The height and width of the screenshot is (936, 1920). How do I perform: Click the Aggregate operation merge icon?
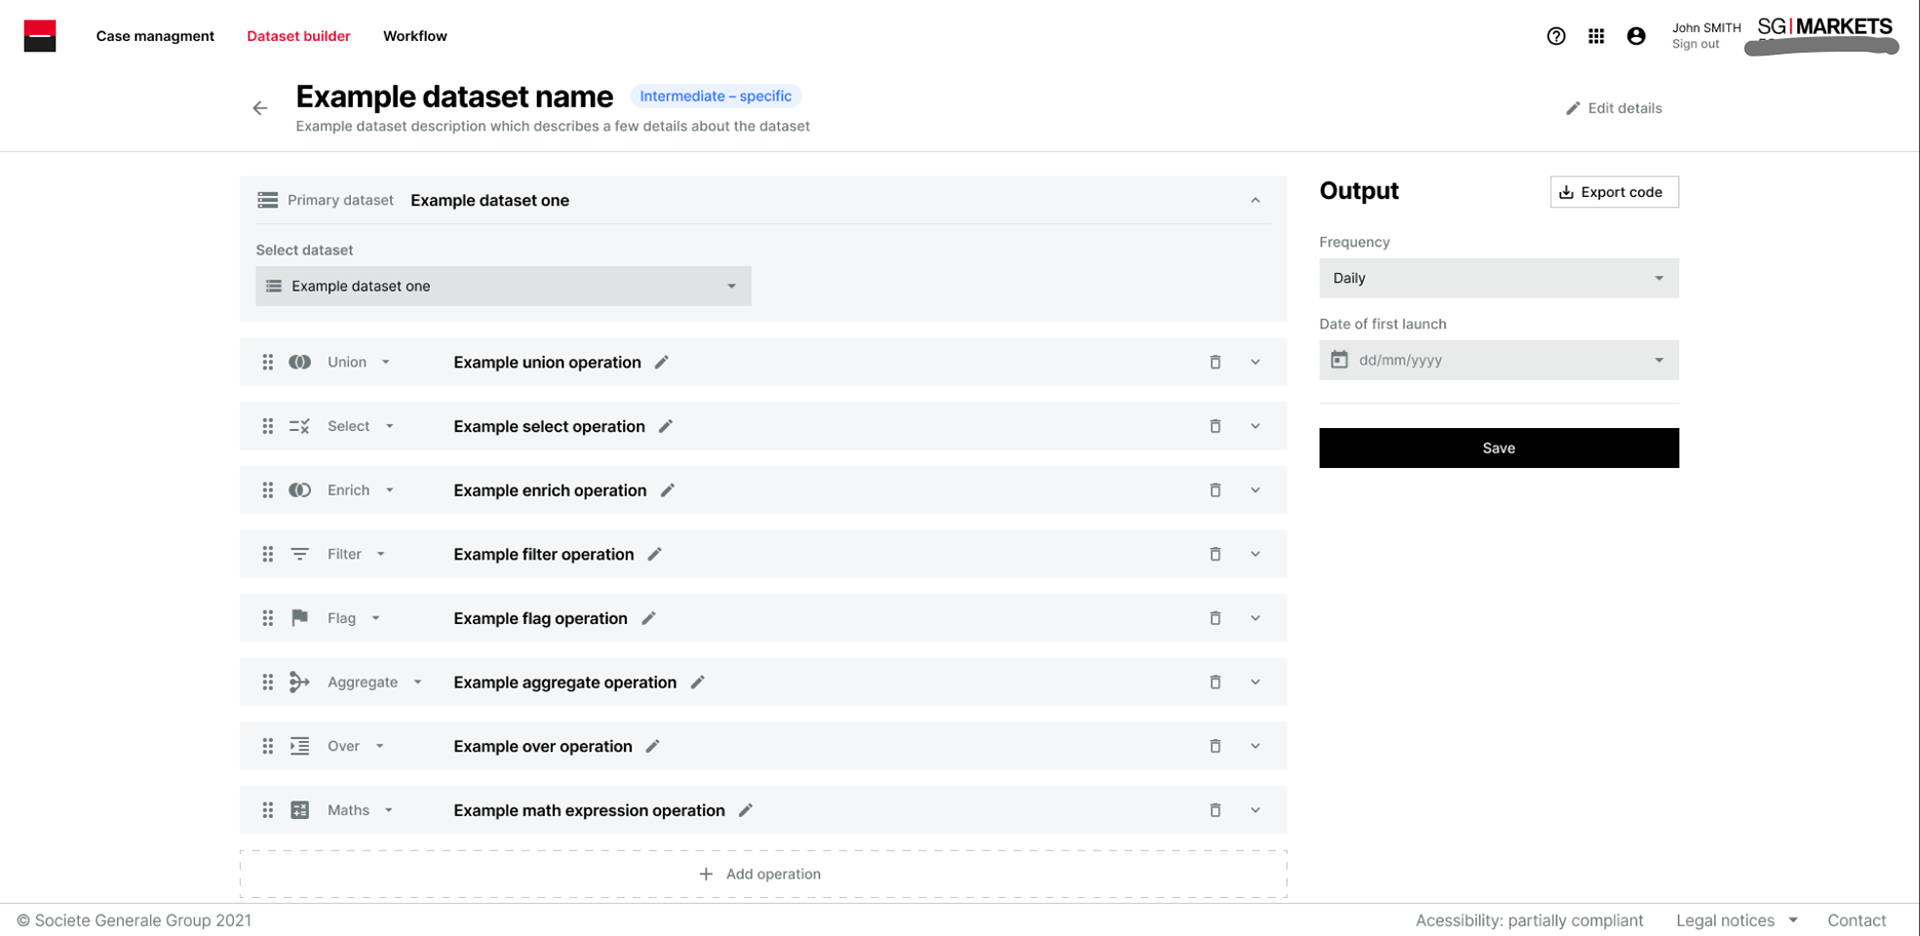pos(299,682)
